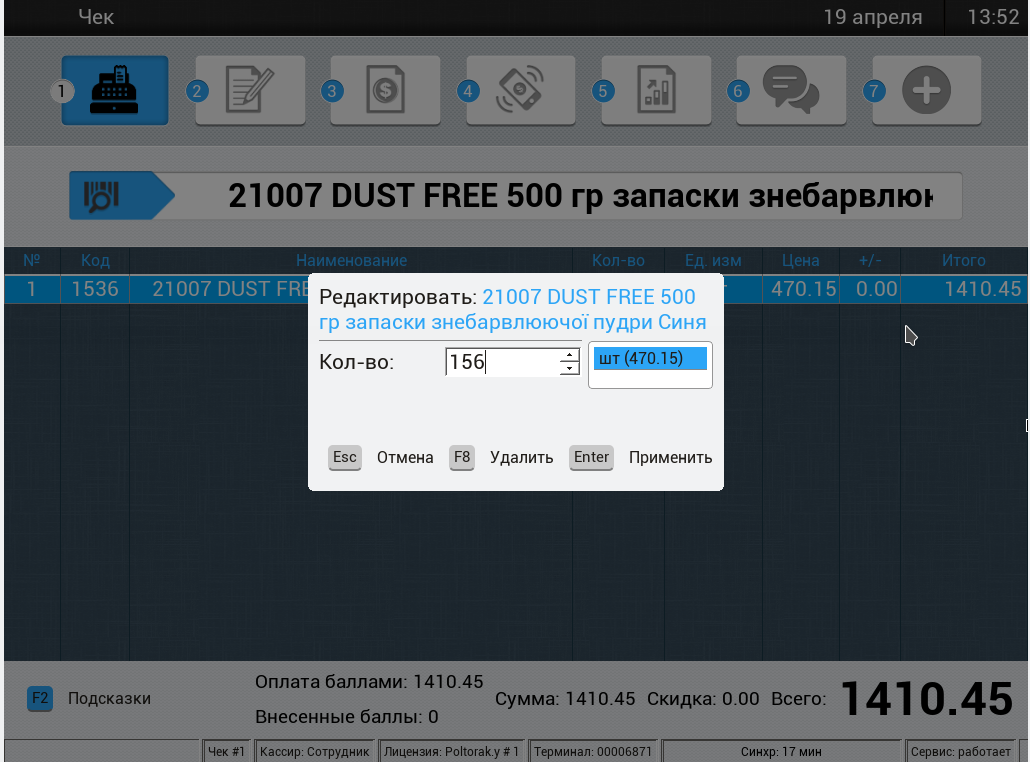This screenshot has width=1030, height=762.
Task: Select the 'шт (470.15)' unit option
Action: 650,359
